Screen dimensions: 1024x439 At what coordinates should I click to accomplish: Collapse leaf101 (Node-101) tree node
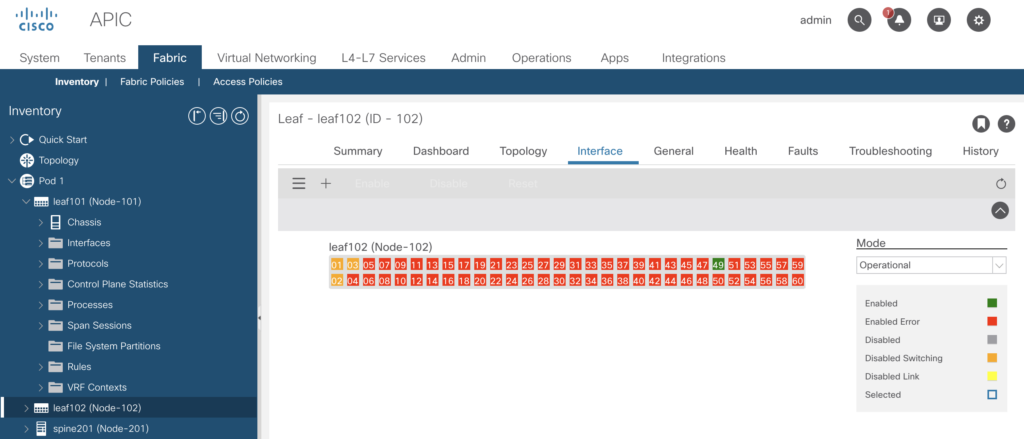(x=26, y=202)
